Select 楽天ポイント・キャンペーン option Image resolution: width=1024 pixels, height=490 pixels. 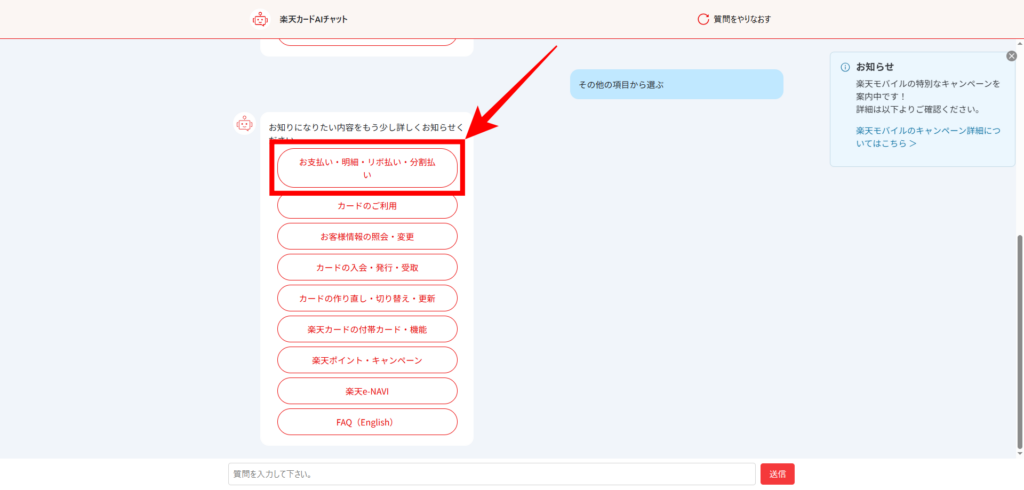(366, 360)
